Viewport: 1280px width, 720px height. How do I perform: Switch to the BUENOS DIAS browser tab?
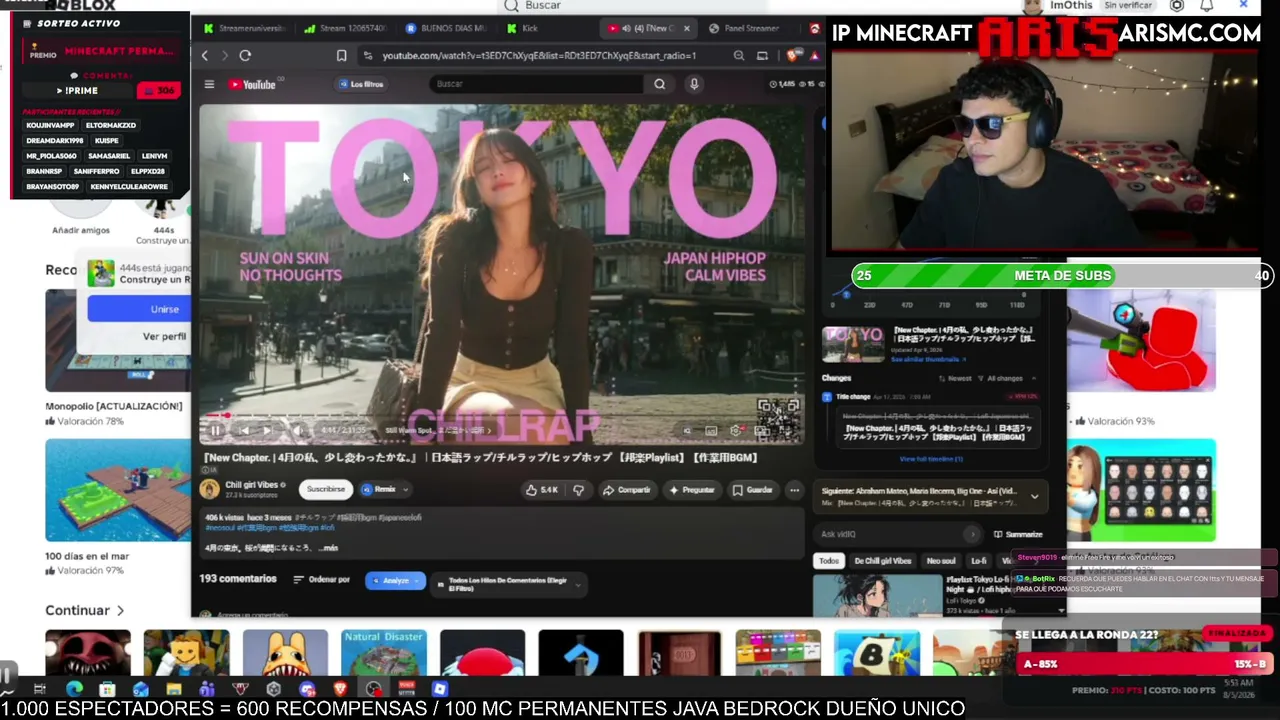tap(447, 28)
